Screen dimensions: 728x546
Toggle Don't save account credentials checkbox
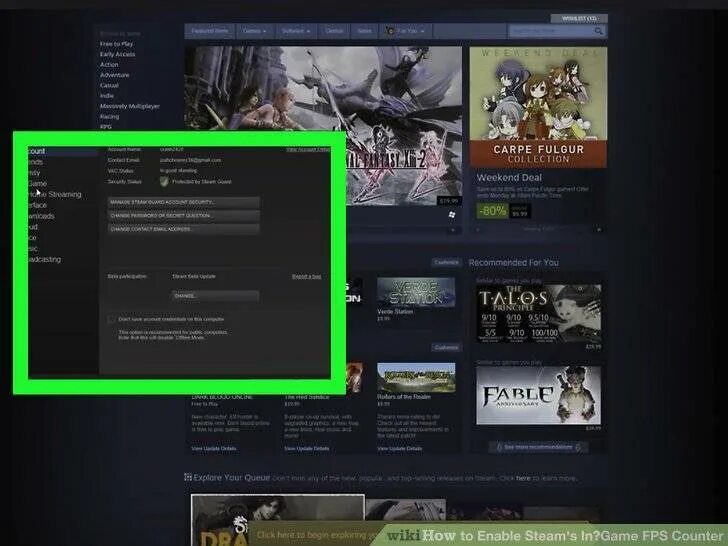pos(111,319)
